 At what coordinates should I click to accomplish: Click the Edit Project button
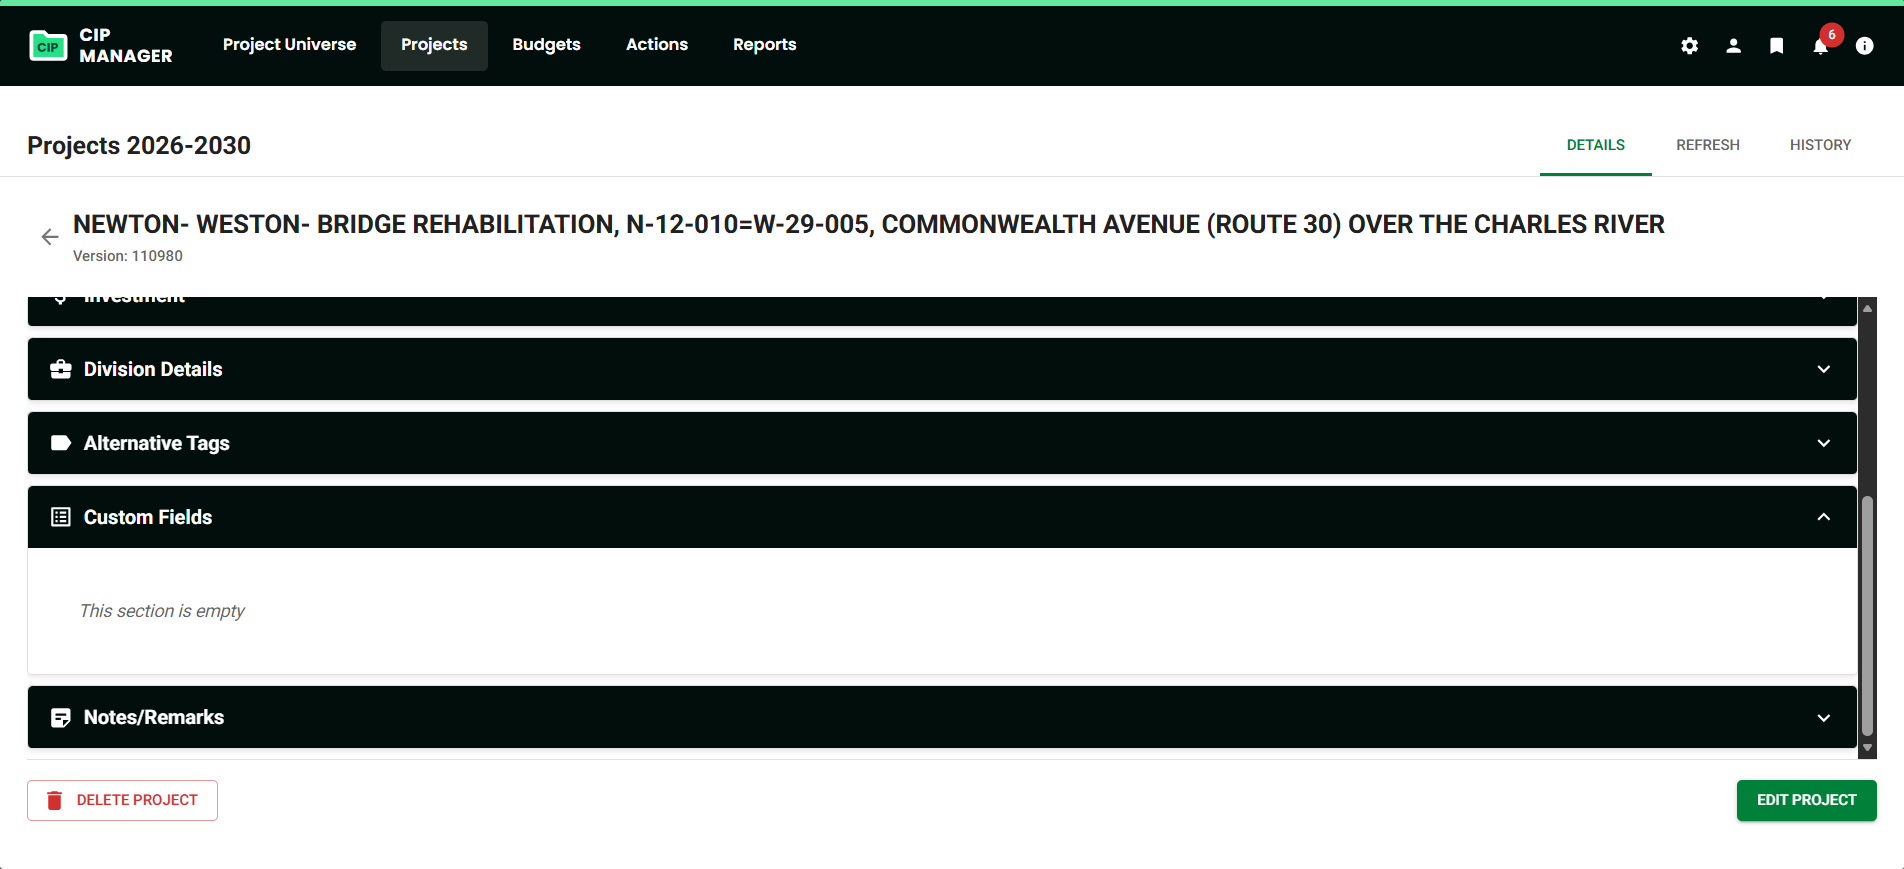(x=1806, y=800)
